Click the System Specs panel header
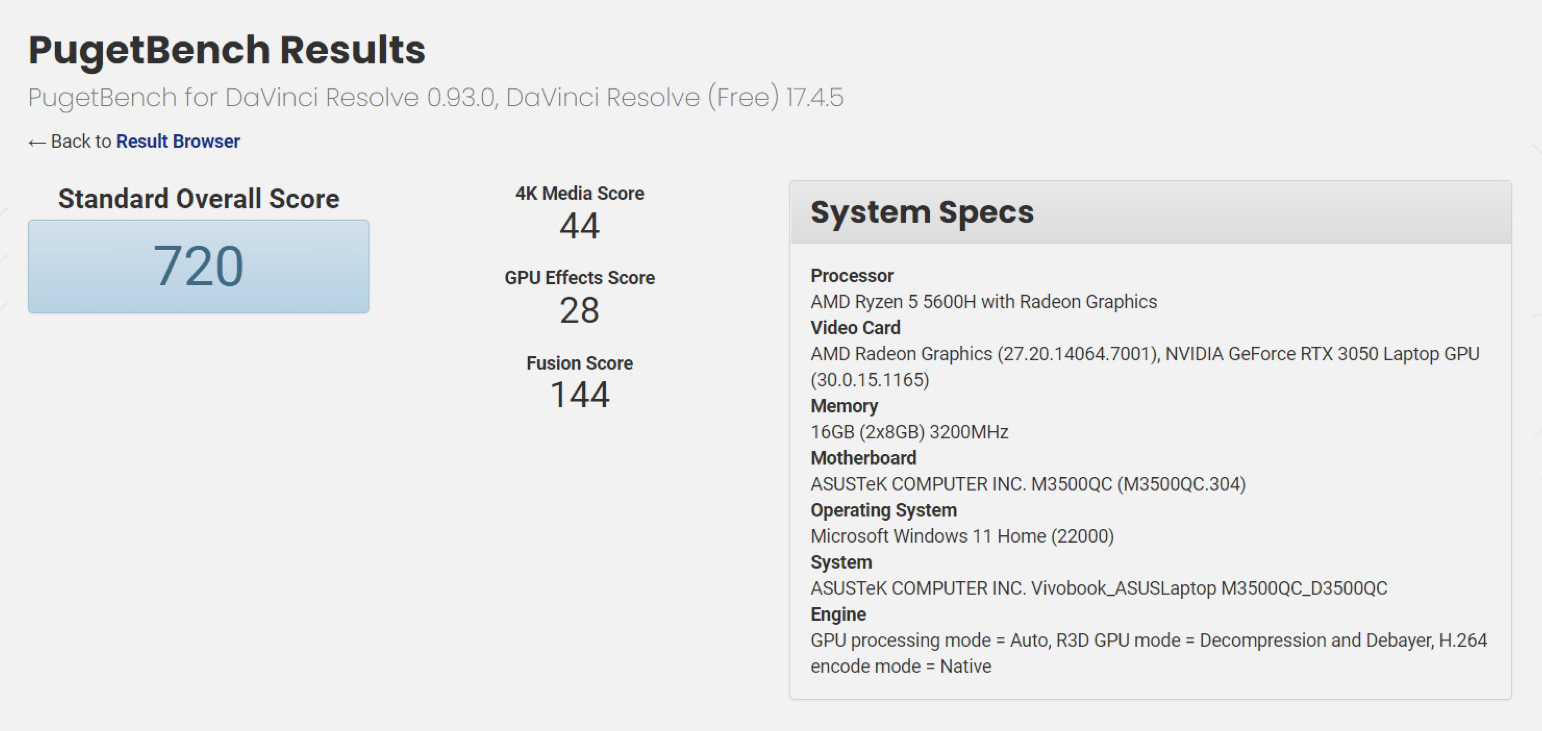Image resolution: width=1542 pixels, height=731 pixels. point(1149,213)
